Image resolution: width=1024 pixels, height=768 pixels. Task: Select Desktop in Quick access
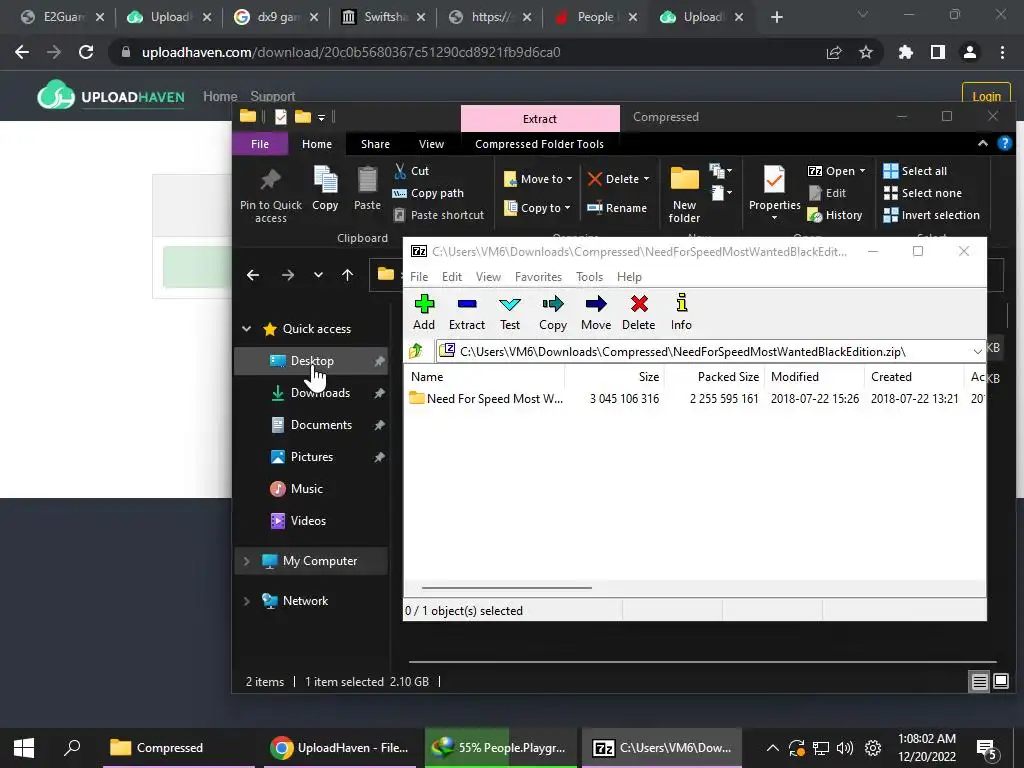pyautogui.click(x=312, y=361)
